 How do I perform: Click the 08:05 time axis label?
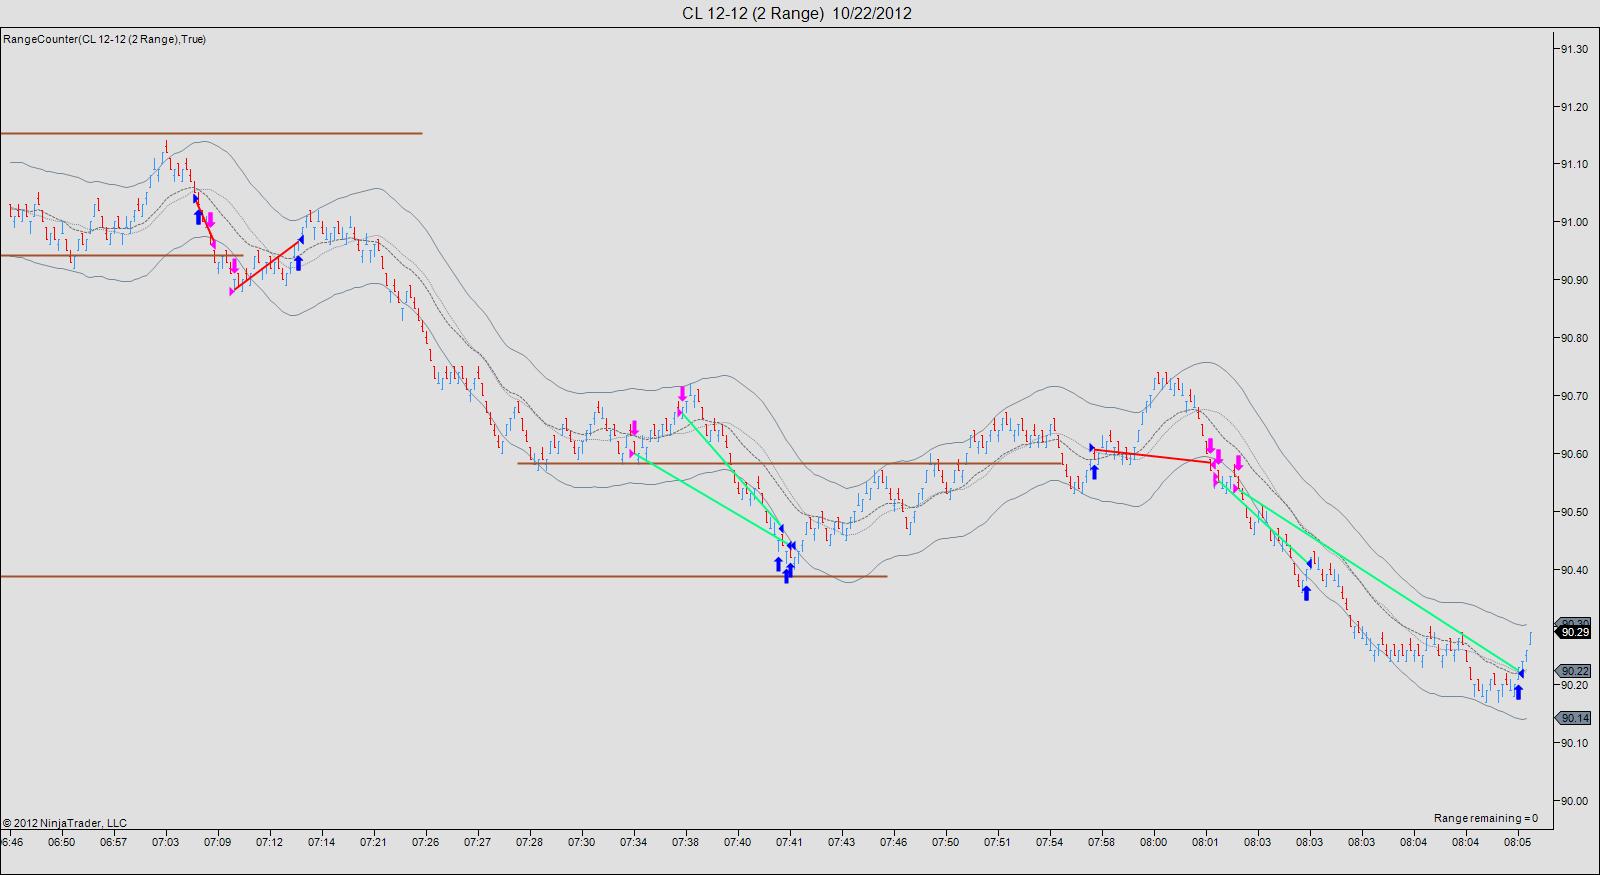click(x=1517, y=843)
